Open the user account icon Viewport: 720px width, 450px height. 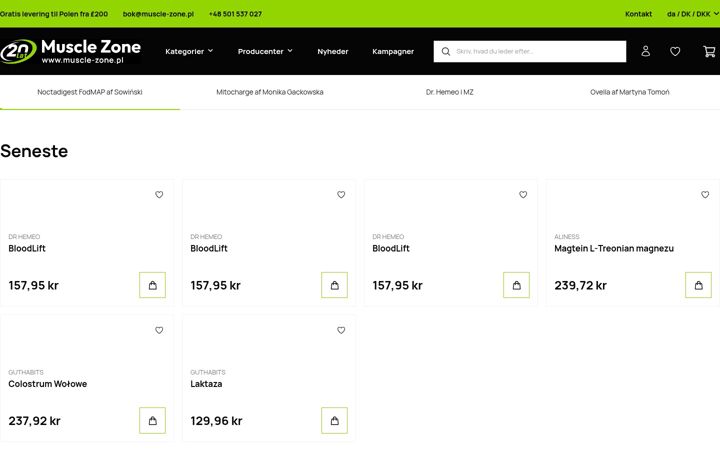[x=646, y=51]
